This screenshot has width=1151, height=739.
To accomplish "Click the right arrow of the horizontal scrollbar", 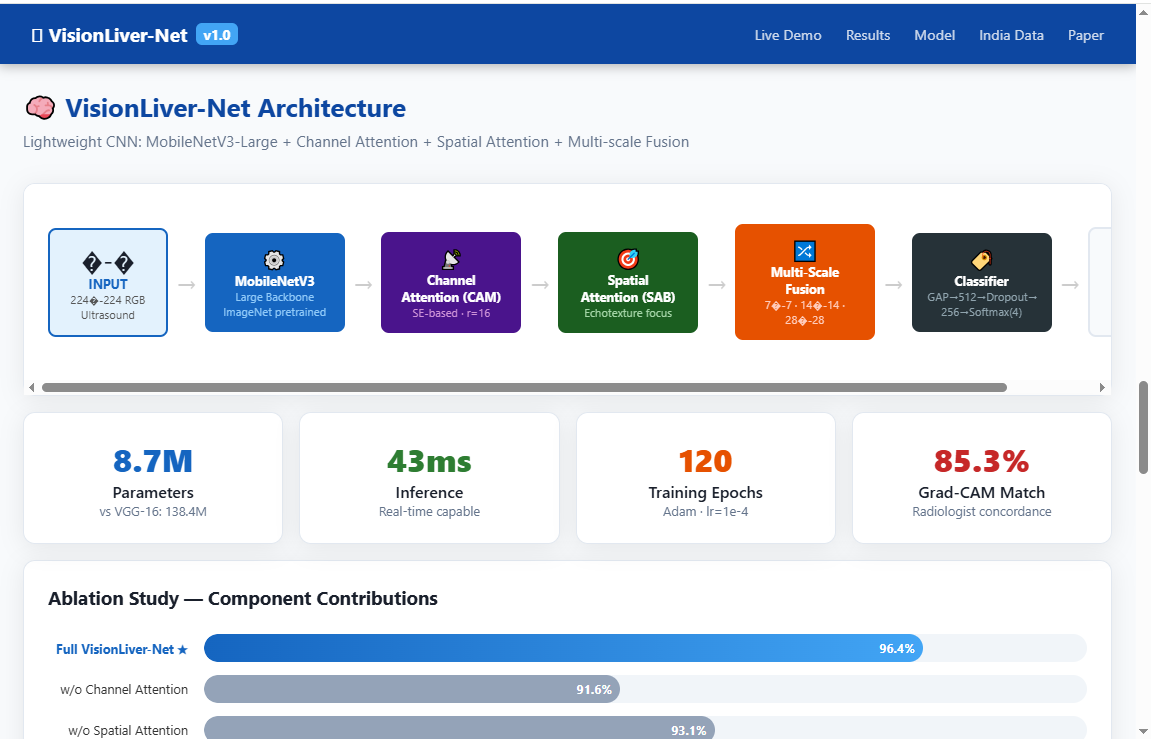I will 1102,387.
